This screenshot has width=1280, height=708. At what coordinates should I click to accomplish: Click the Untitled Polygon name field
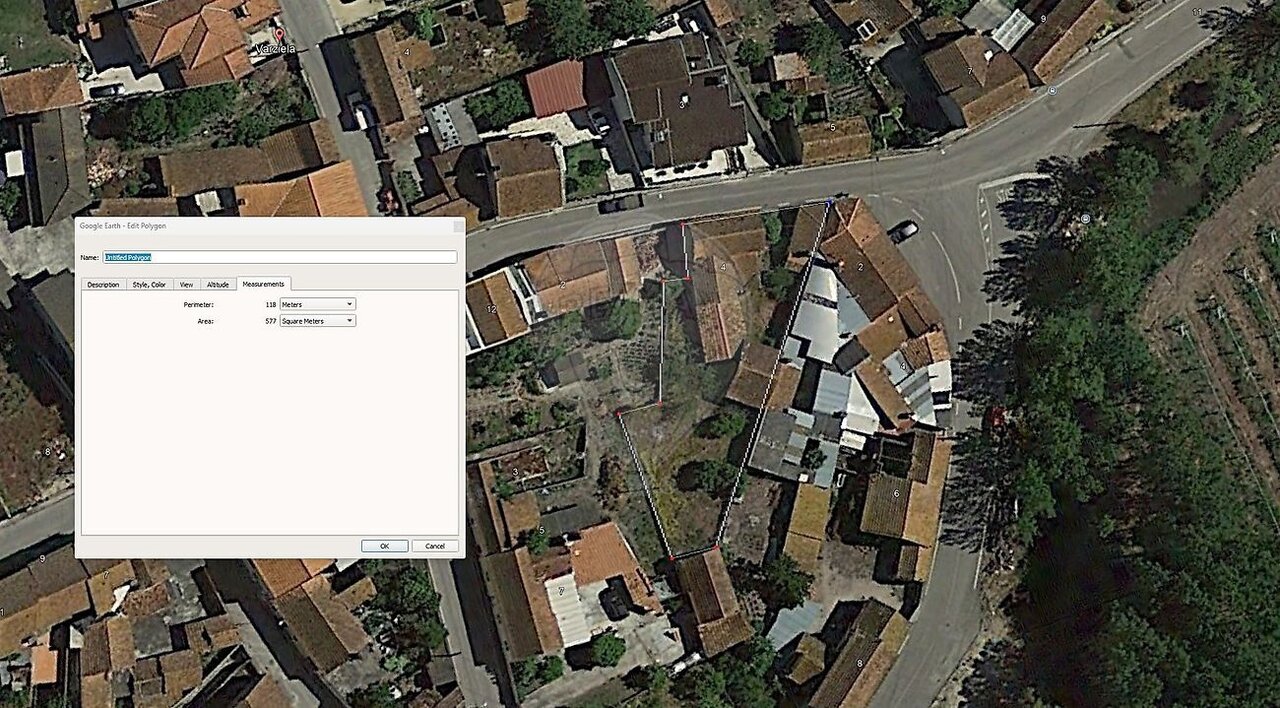click(x=280, y=257)
